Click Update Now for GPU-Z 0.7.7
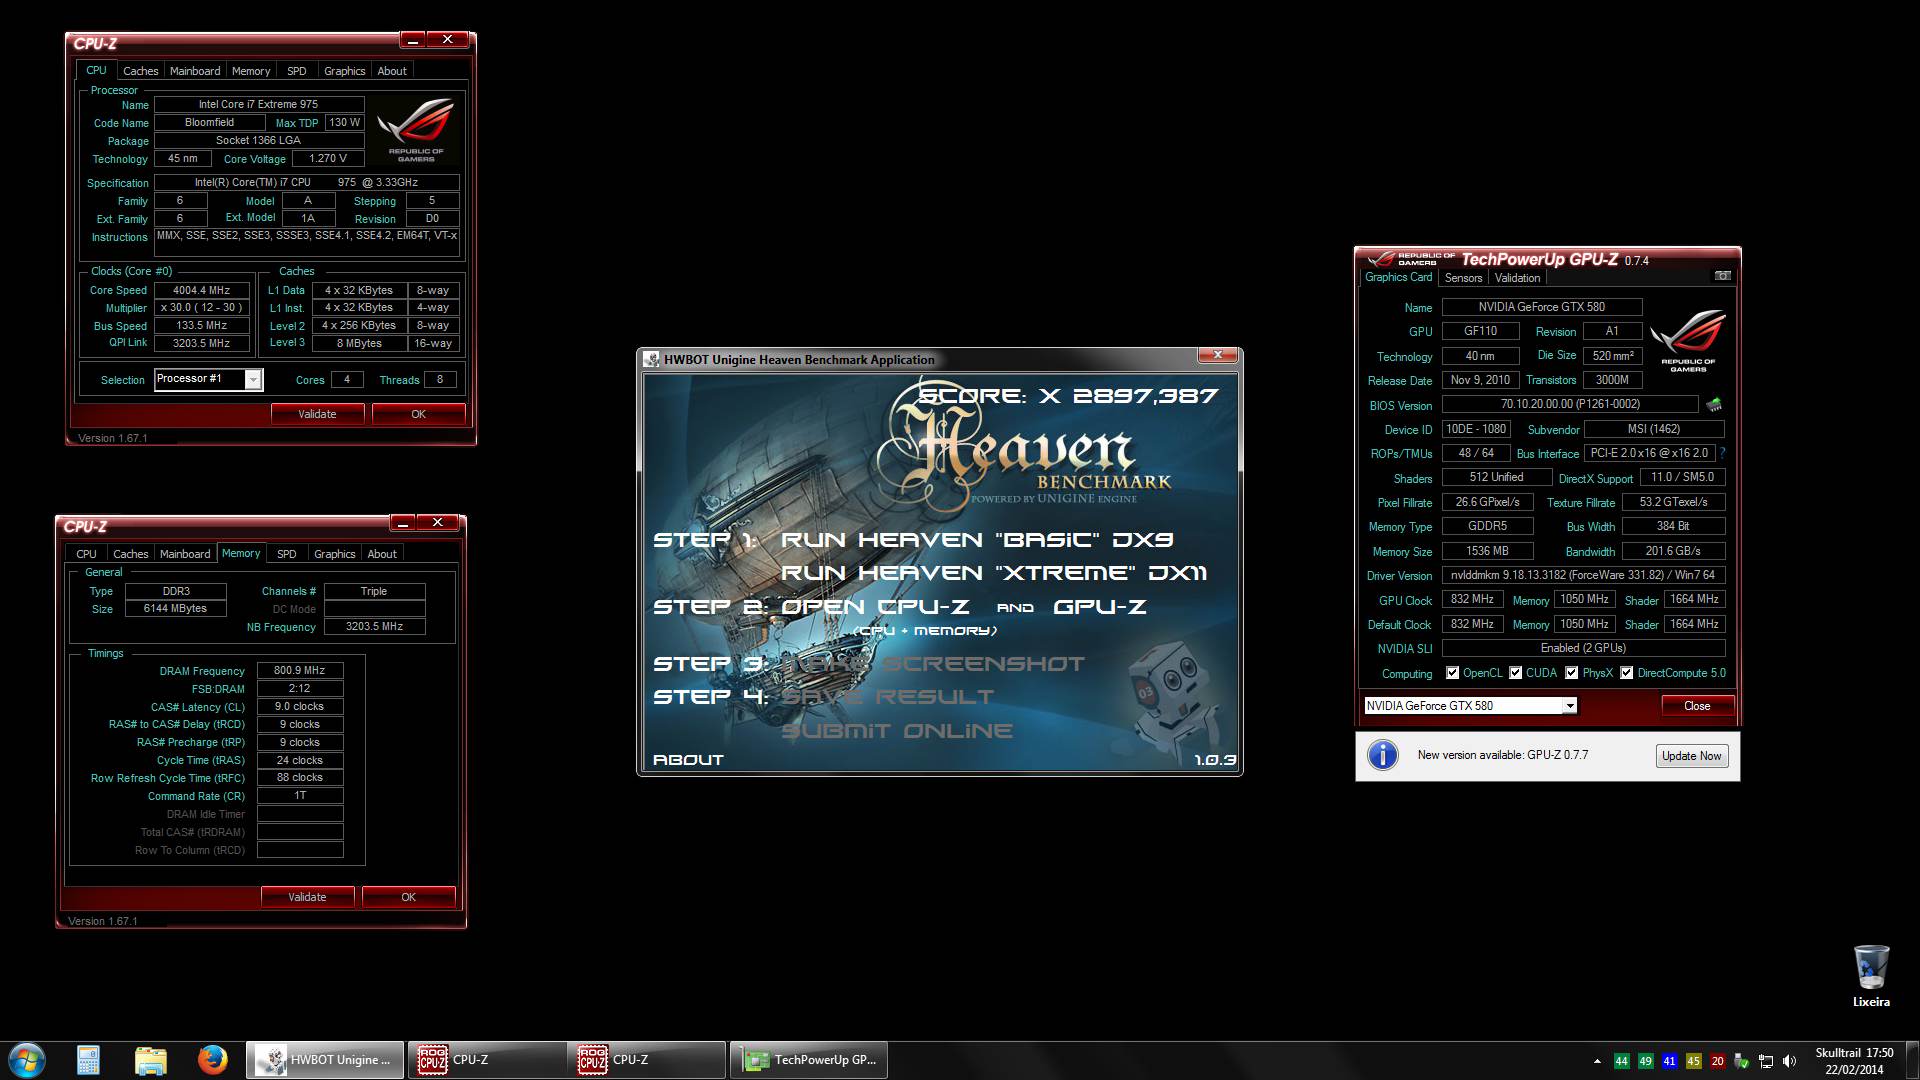1920x1080 pixels. (x=1691, y=756)
